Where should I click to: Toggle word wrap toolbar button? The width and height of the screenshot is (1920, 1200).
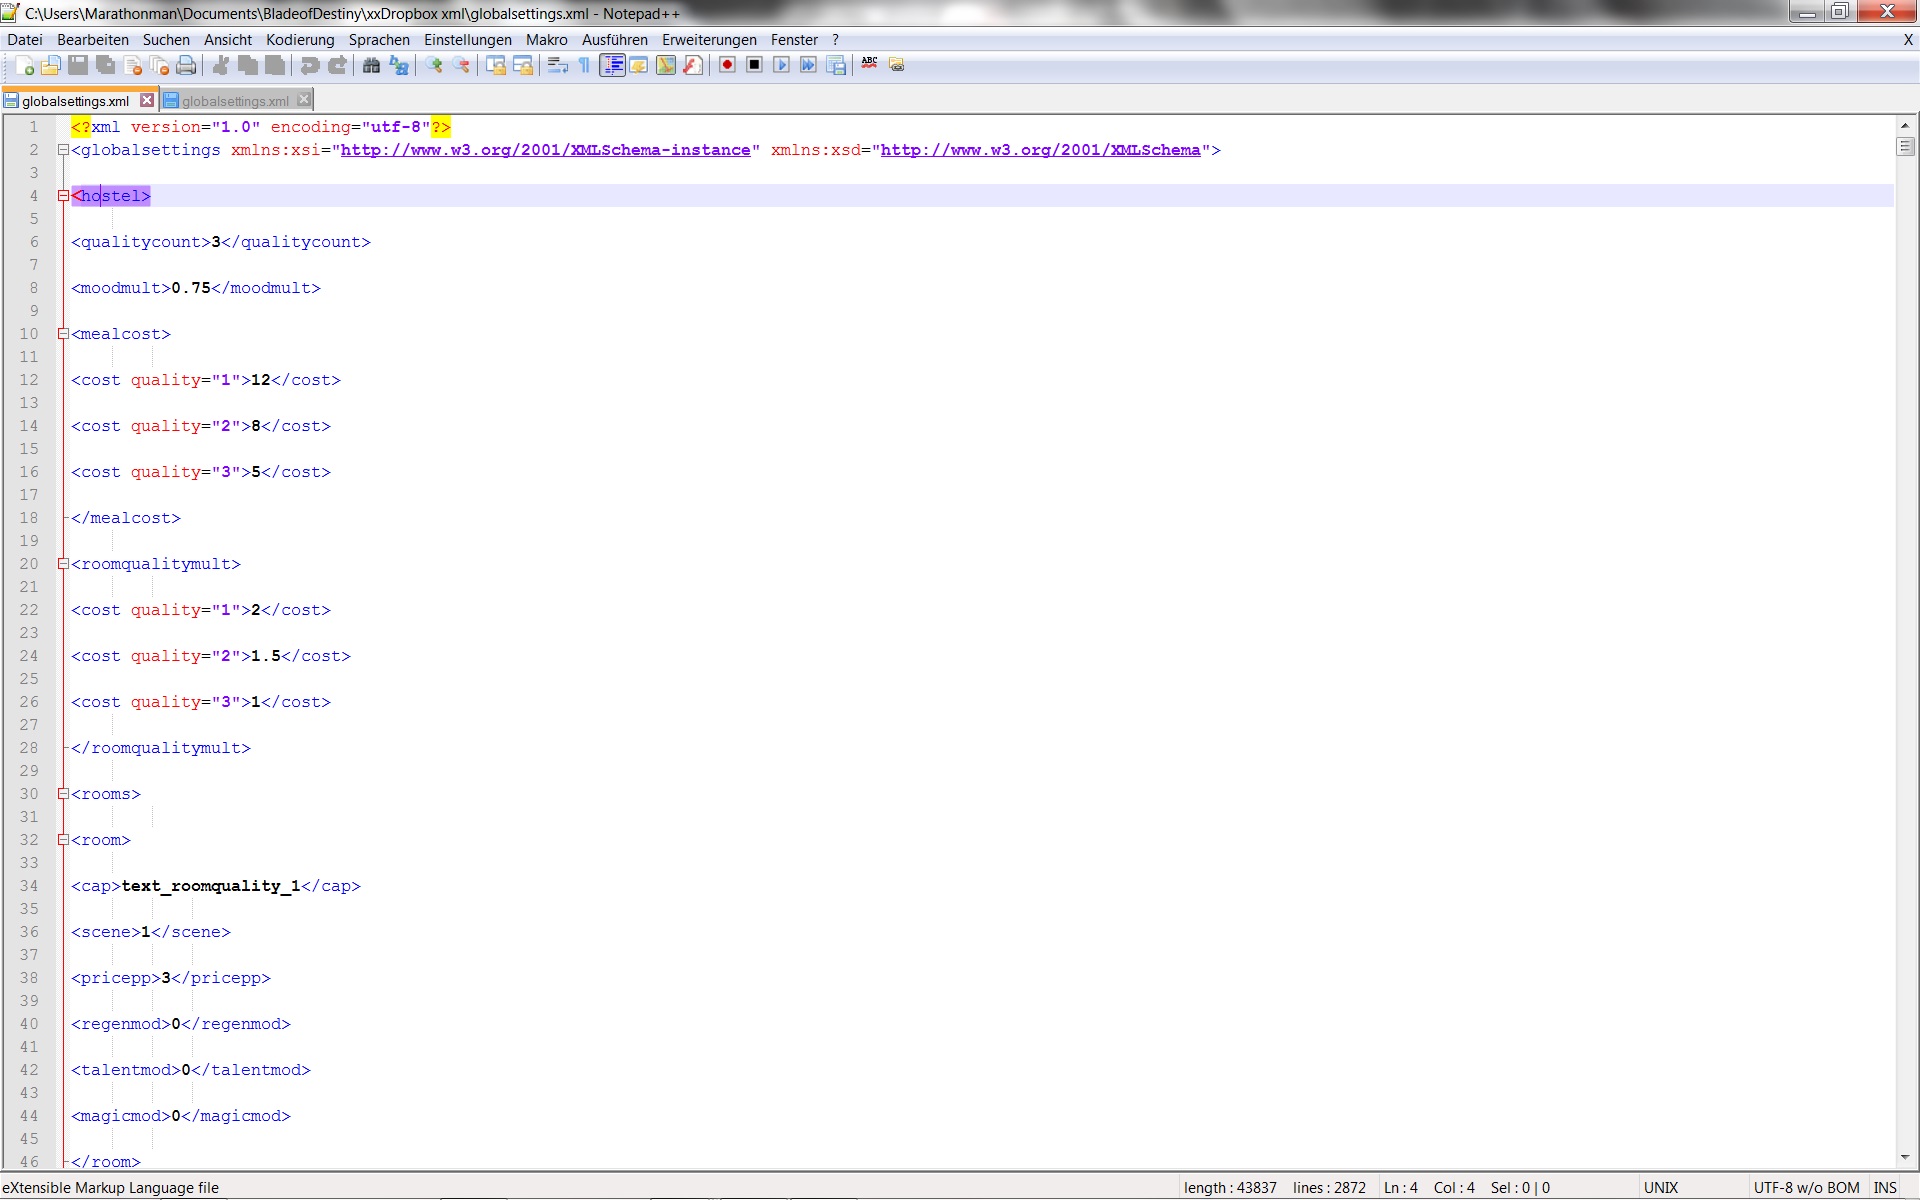558,66
